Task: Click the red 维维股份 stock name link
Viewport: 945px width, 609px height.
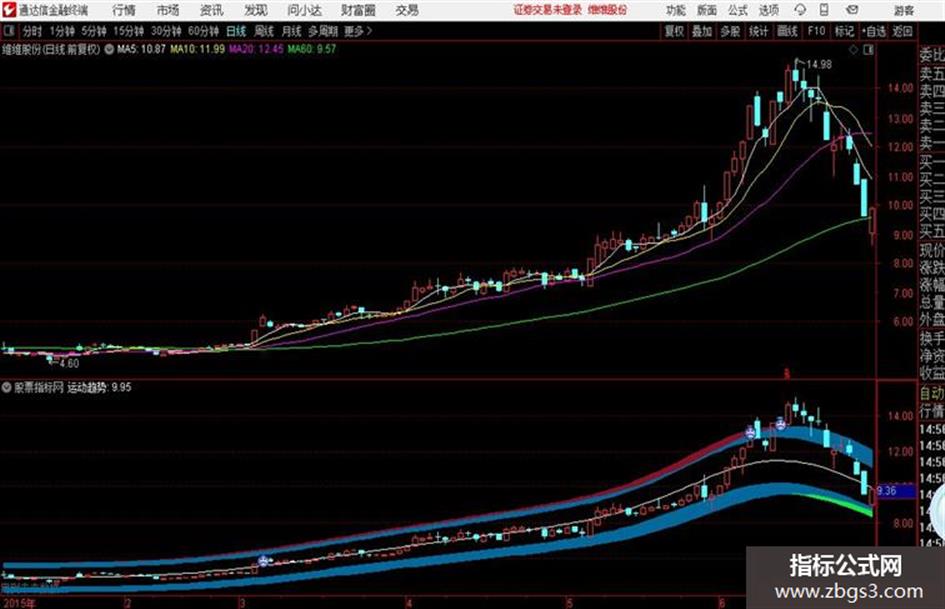Action: tap(608, 10)
